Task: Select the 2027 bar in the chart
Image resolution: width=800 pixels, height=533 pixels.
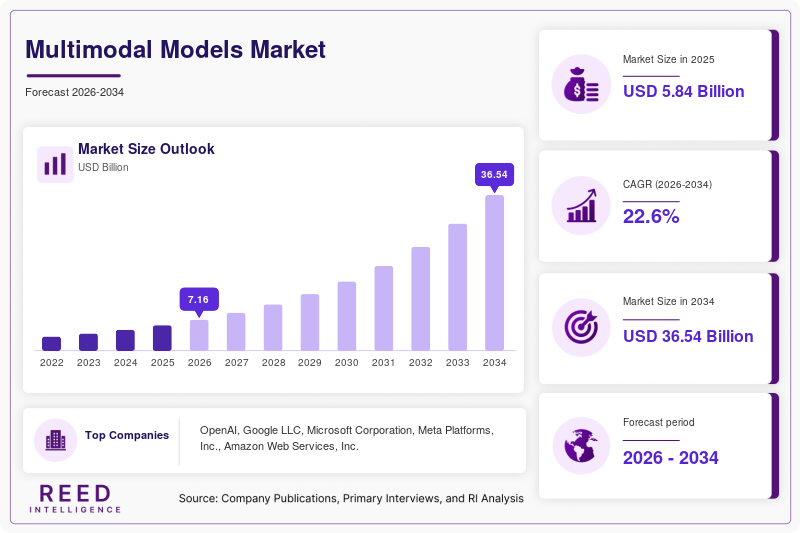Action: 236,332
